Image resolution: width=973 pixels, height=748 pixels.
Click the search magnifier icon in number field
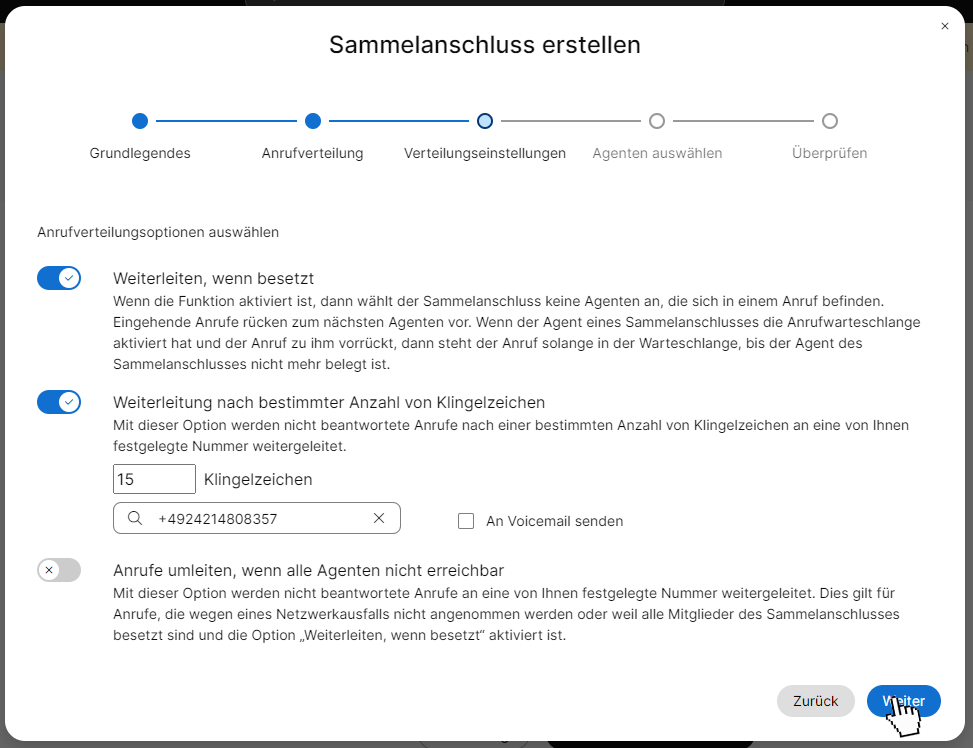click(135, 518)
